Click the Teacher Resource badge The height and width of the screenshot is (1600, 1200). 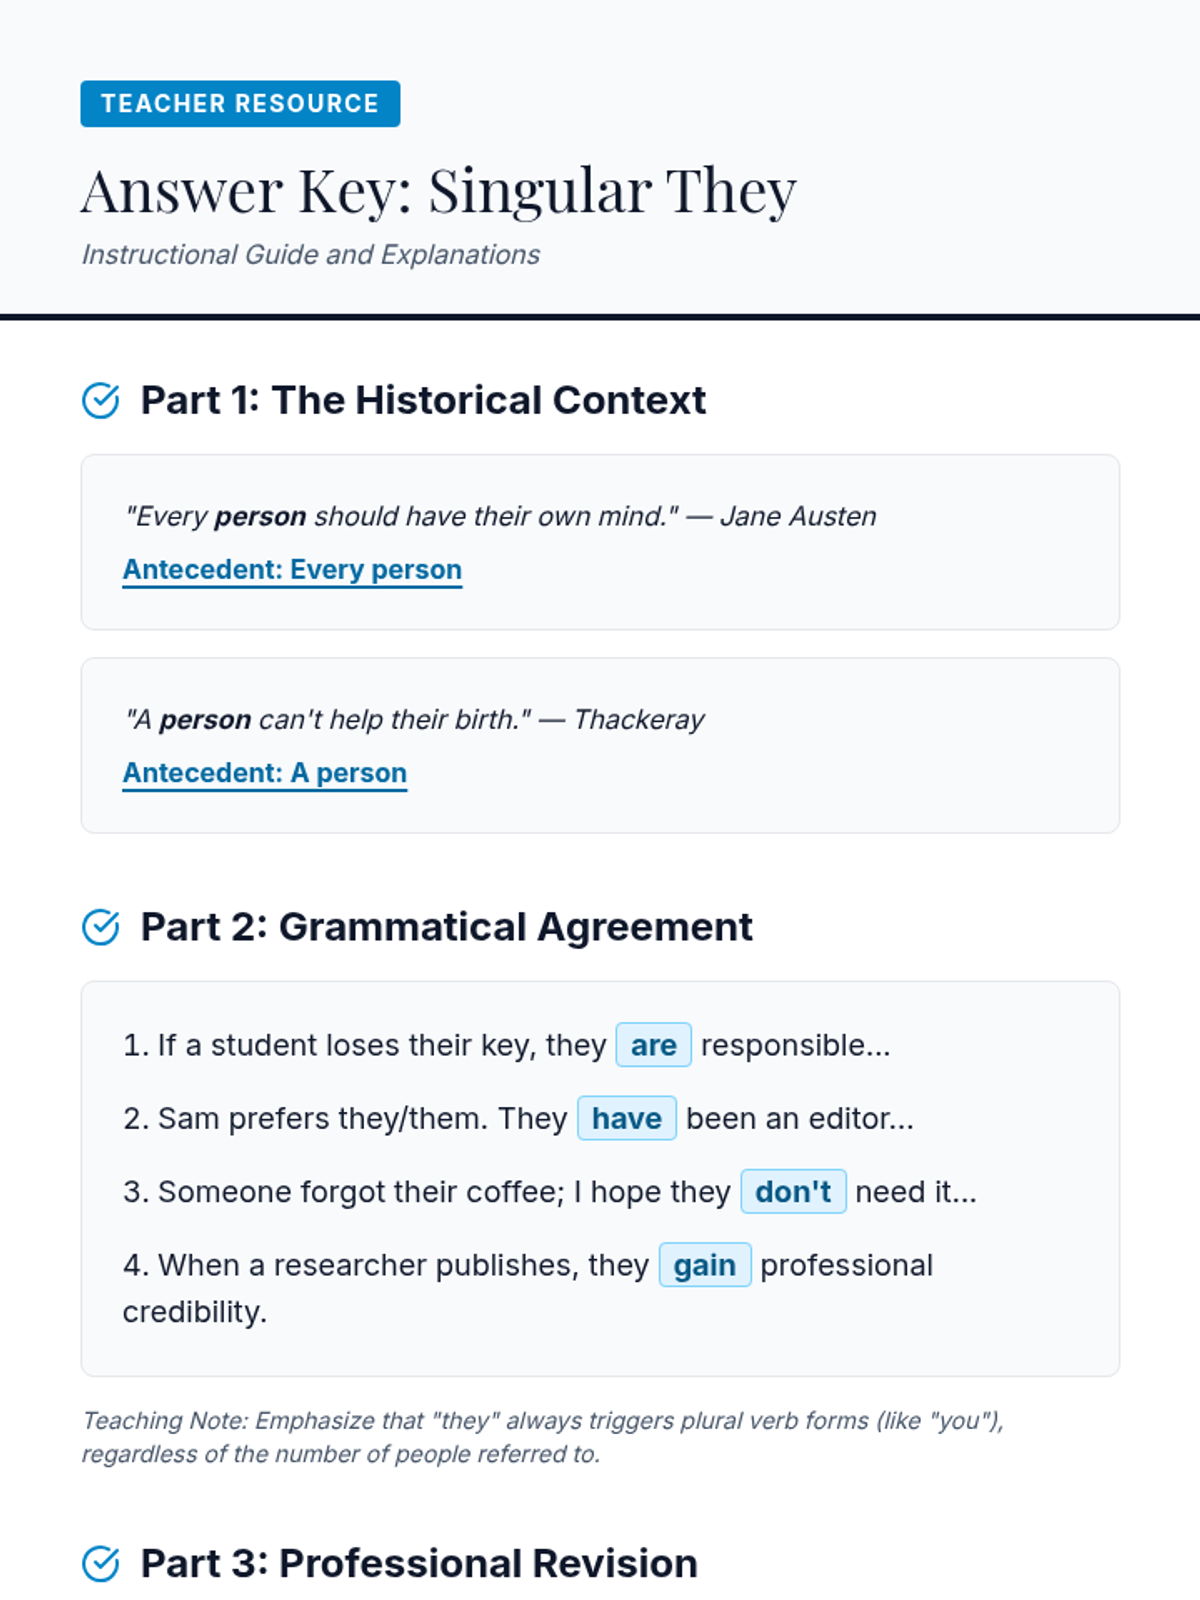click(240, 104)
